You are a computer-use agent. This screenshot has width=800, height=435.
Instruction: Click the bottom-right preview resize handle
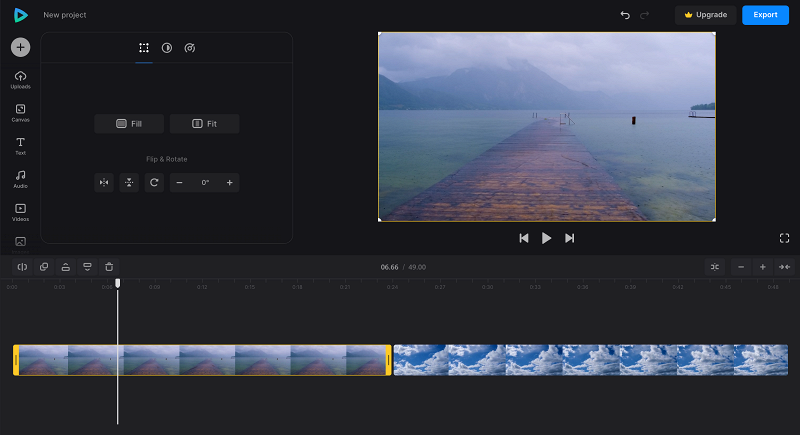[714, 220]
